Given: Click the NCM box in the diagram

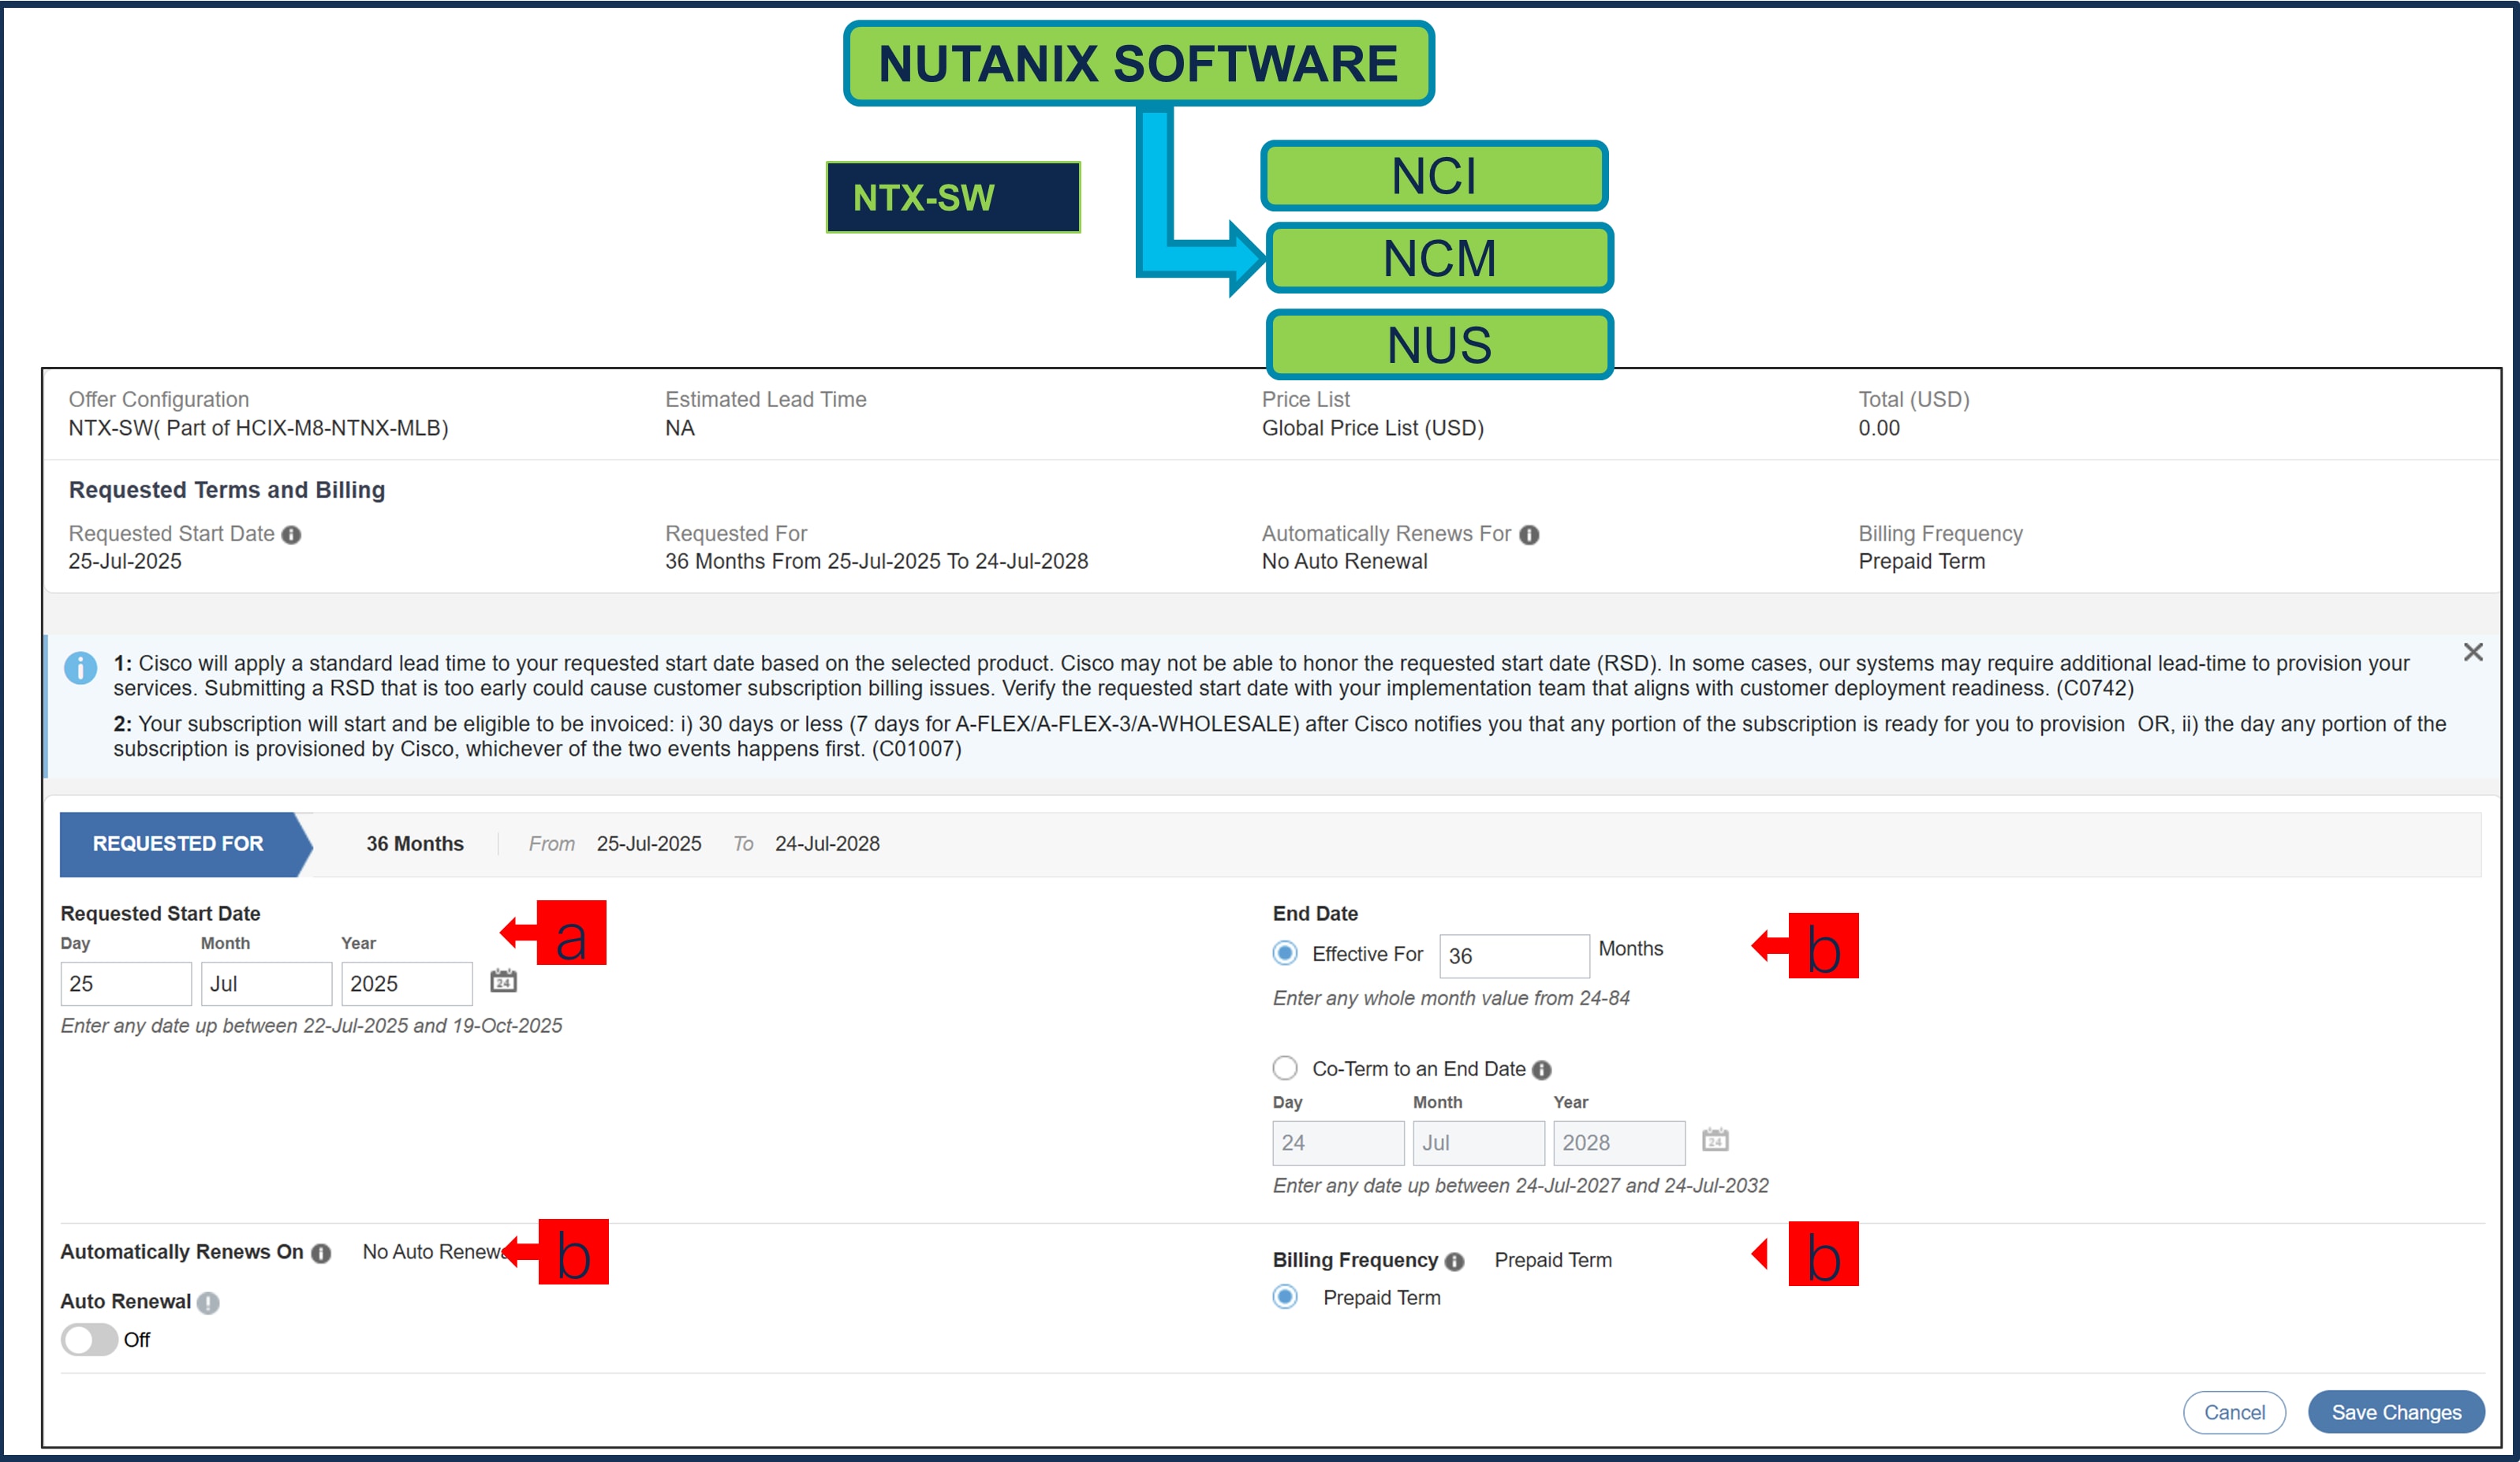Looking at the screenshot, I should [1440, 258].
